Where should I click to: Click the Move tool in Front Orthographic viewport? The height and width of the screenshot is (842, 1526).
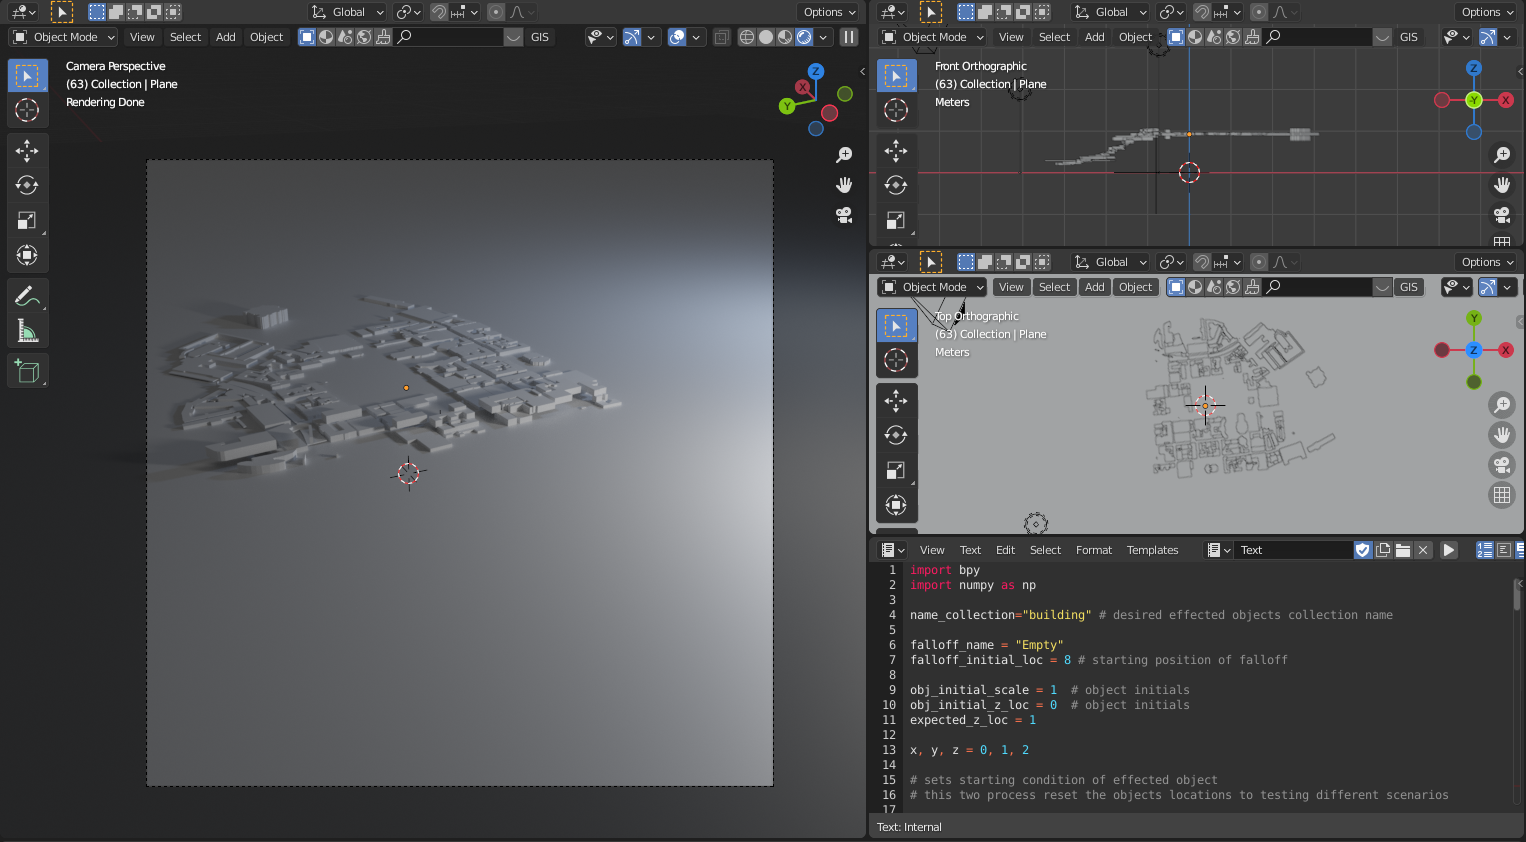pyautogui.click(x=896, y=151)
